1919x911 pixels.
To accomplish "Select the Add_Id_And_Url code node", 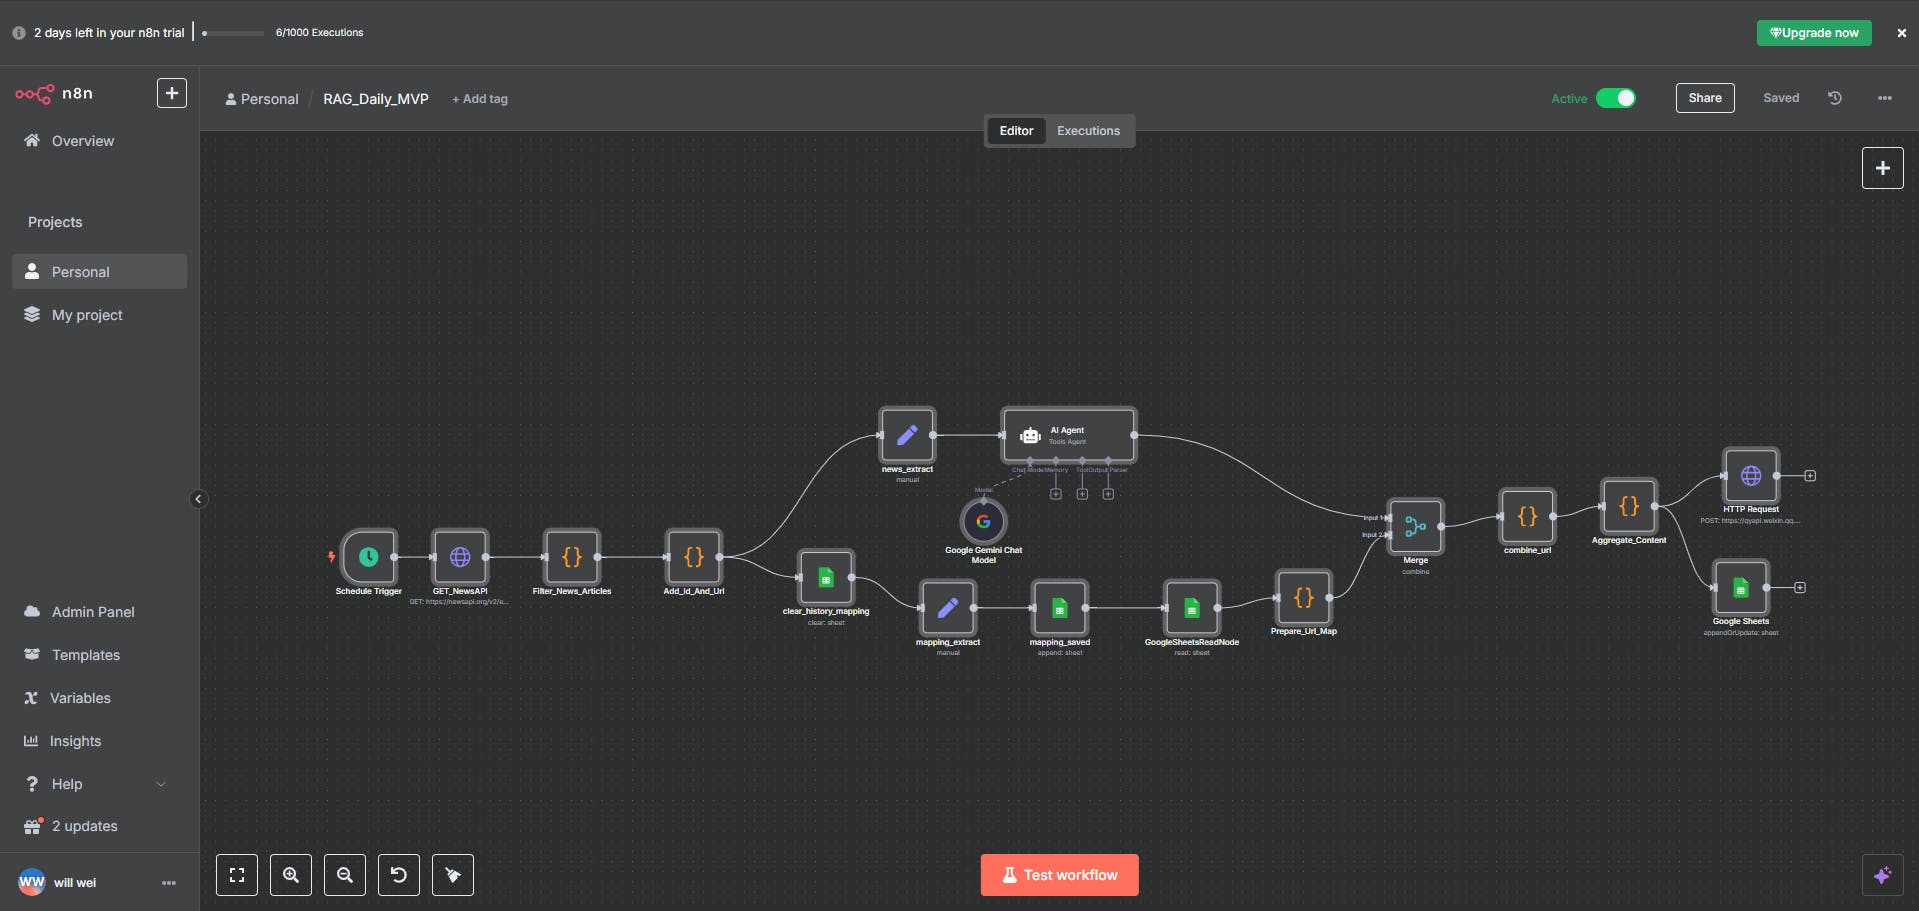I will click(x=694, y=557).
